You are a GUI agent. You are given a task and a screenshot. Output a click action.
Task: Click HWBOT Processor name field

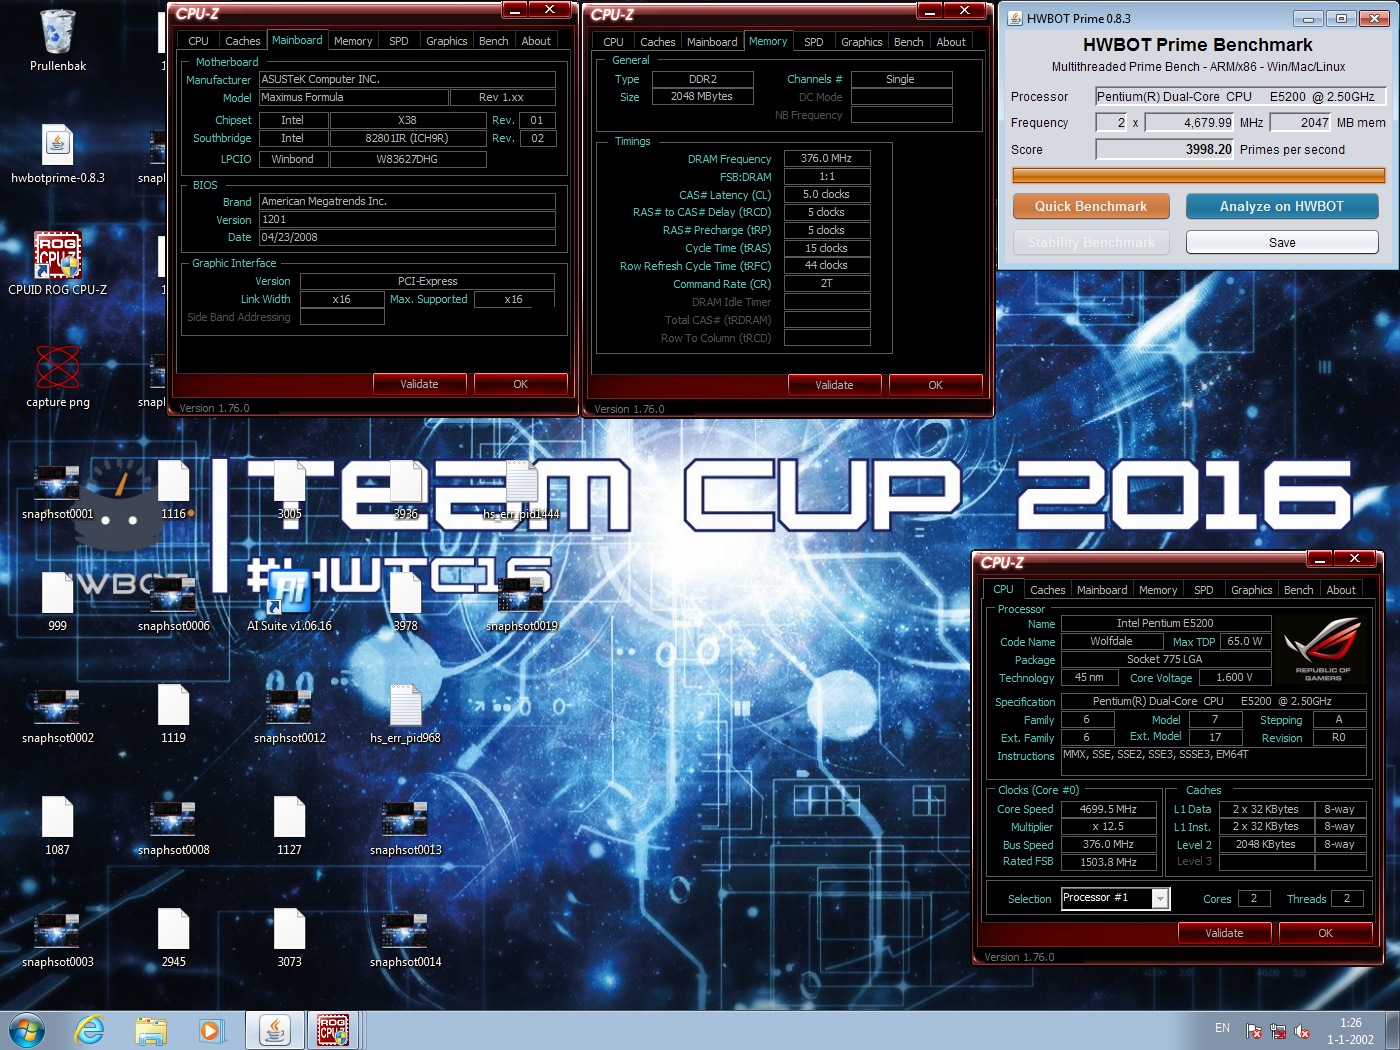click(x=1241, y=96)
